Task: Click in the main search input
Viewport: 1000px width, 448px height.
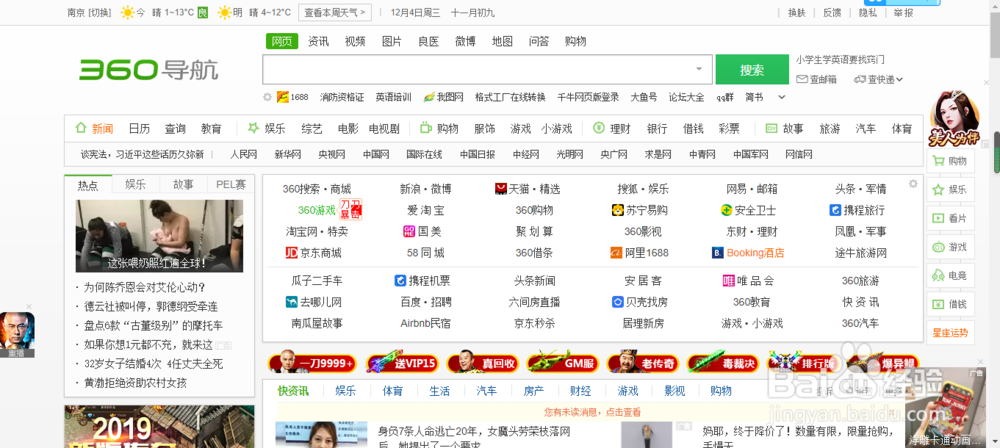Action: pos(478,69)
